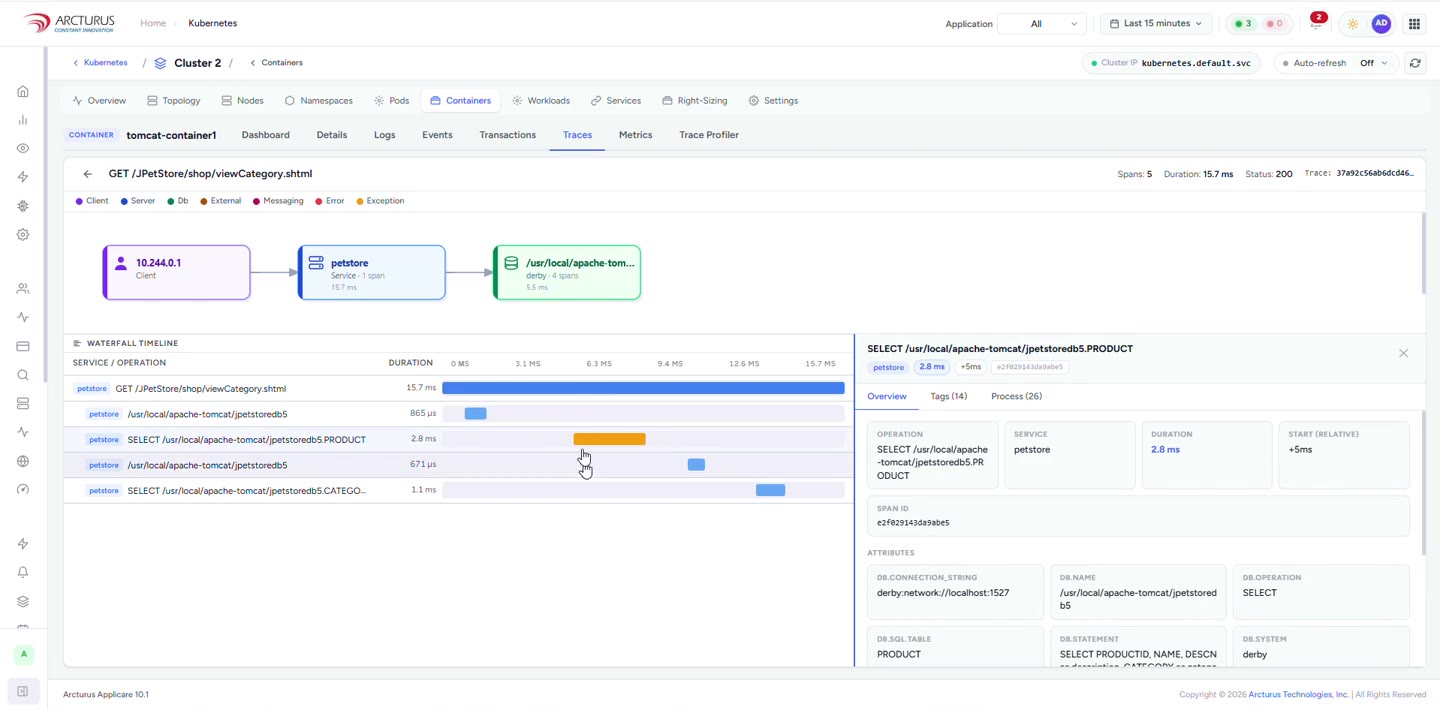Image resolution: width=1440 pixels, height=710 pixels.
Task: Switch to the Trace Profiler tab
Action: pyautogui.click(x=709, y=135)
